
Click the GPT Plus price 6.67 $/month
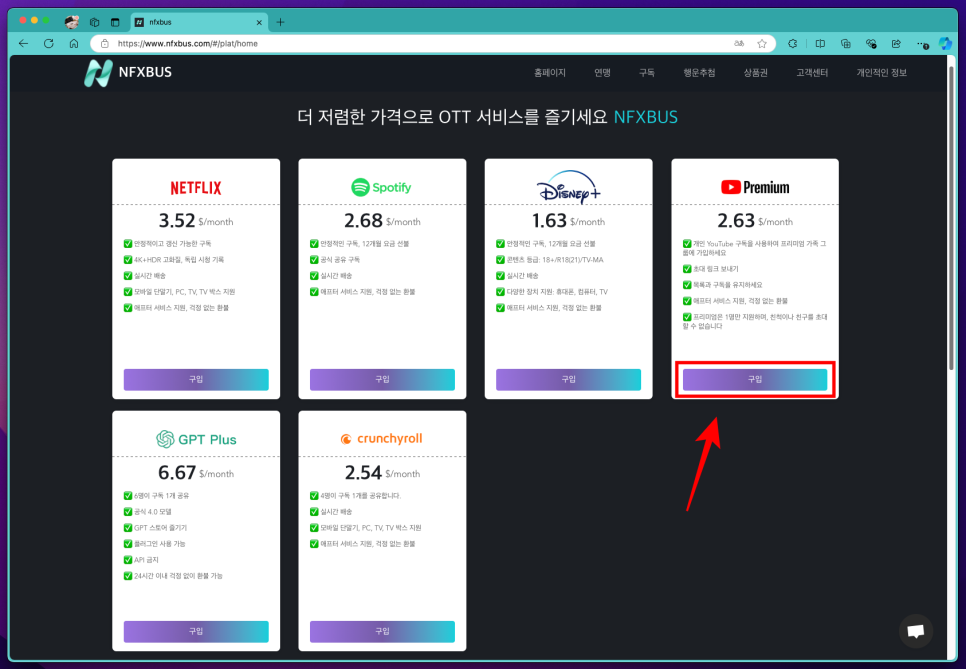pos(196,472)
